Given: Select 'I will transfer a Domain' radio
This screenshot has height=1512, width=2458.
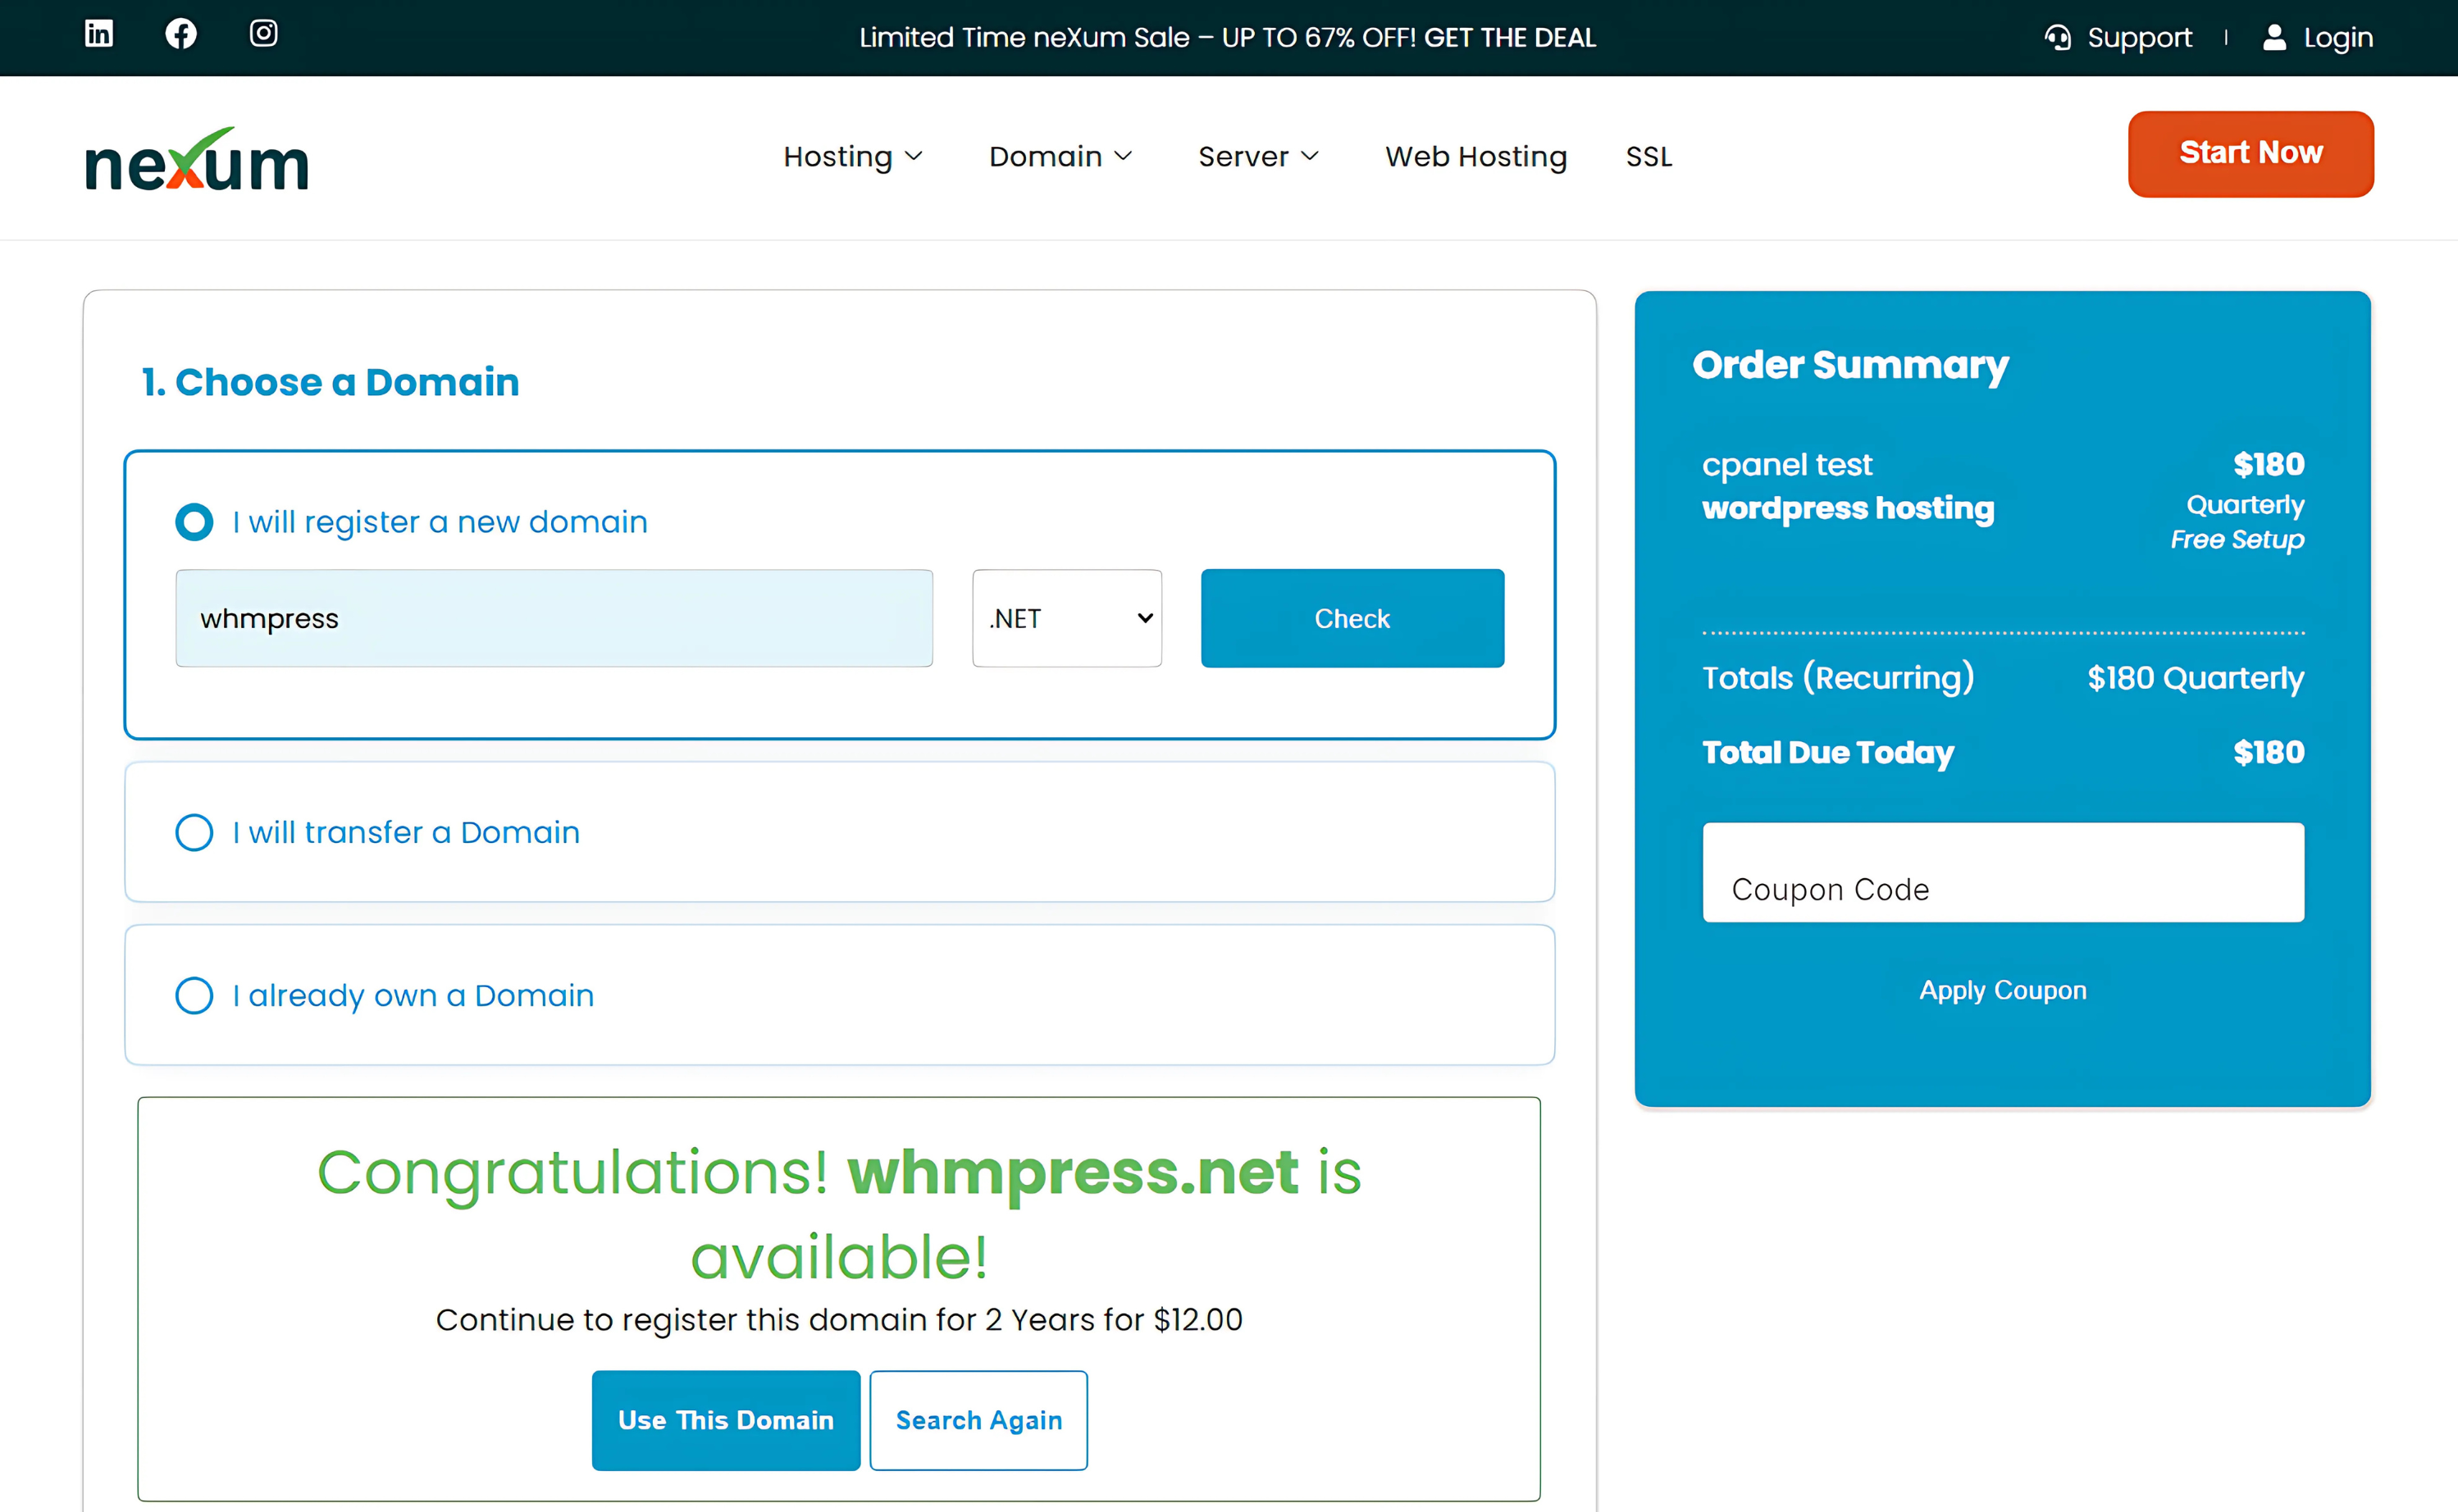Looking at the screenshot, I should coord(194,832).
